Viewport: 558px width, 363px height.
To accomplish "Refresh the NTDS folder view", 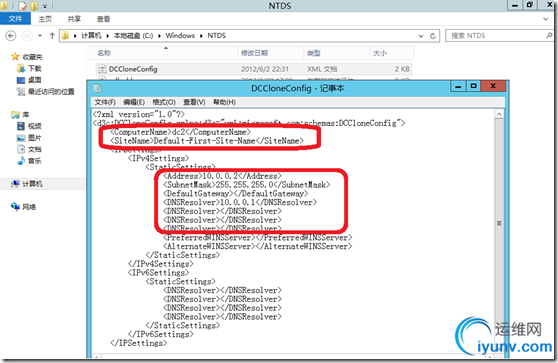I will pyautogui.click(x=433, y=36).
